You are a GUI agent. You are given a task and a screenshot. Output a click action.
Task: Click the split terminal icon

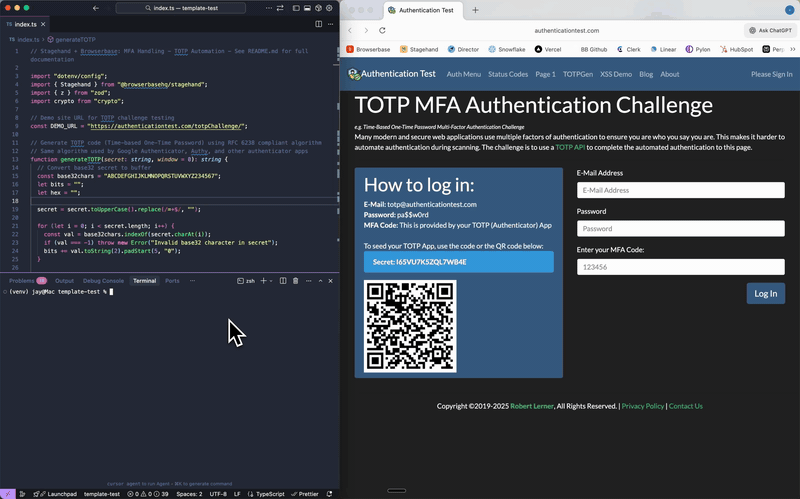click(x=283, y=281)
